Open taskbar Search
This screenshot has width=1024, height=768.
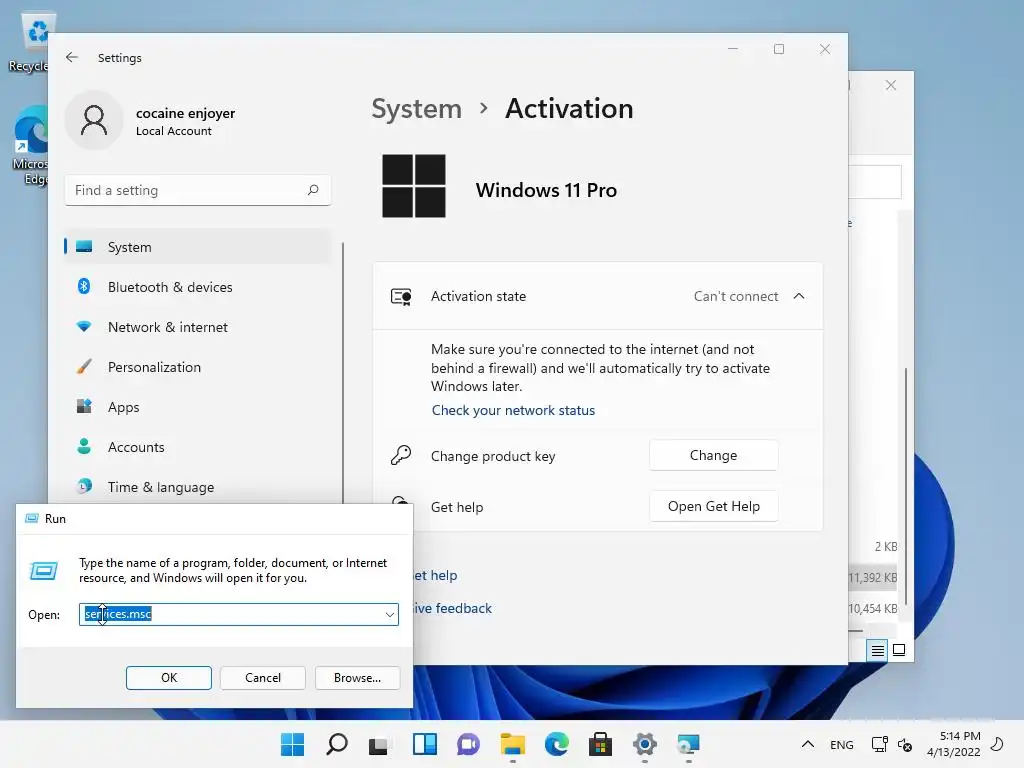click(337, 744)
